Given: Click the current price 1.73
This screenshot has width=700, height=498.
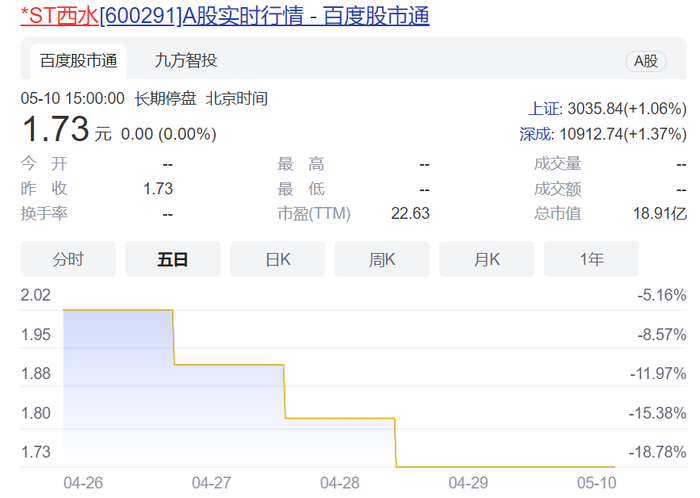Looking at the screenshot, I should 56,129.
